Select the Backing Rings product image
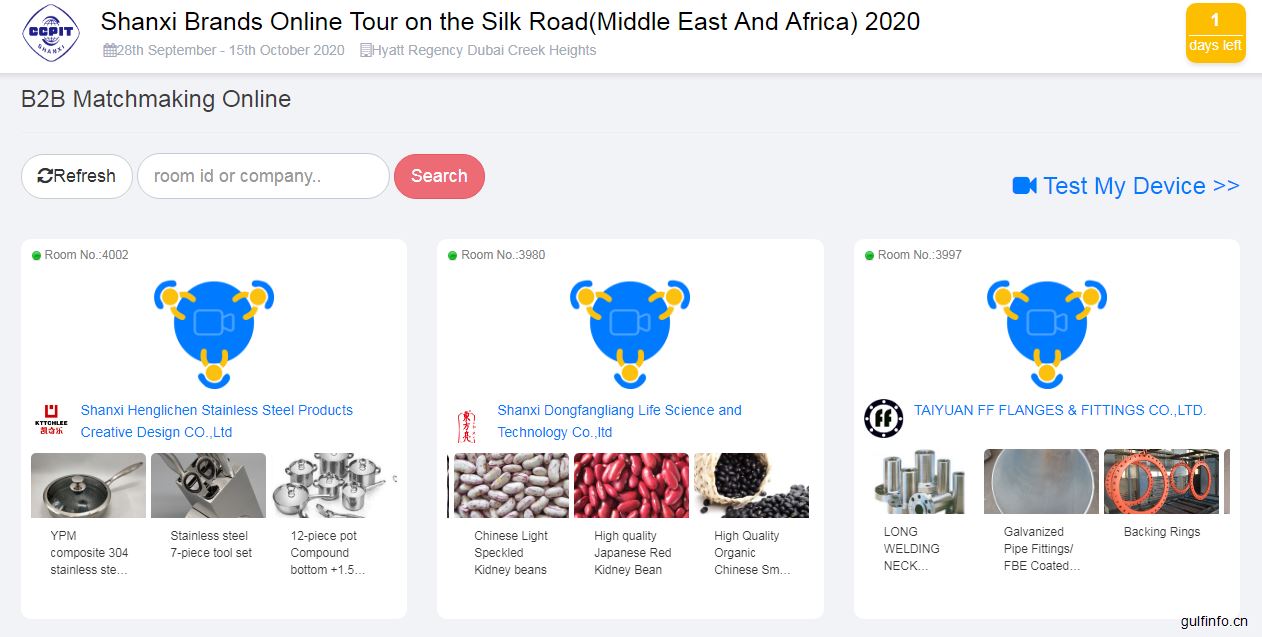 1161,481
